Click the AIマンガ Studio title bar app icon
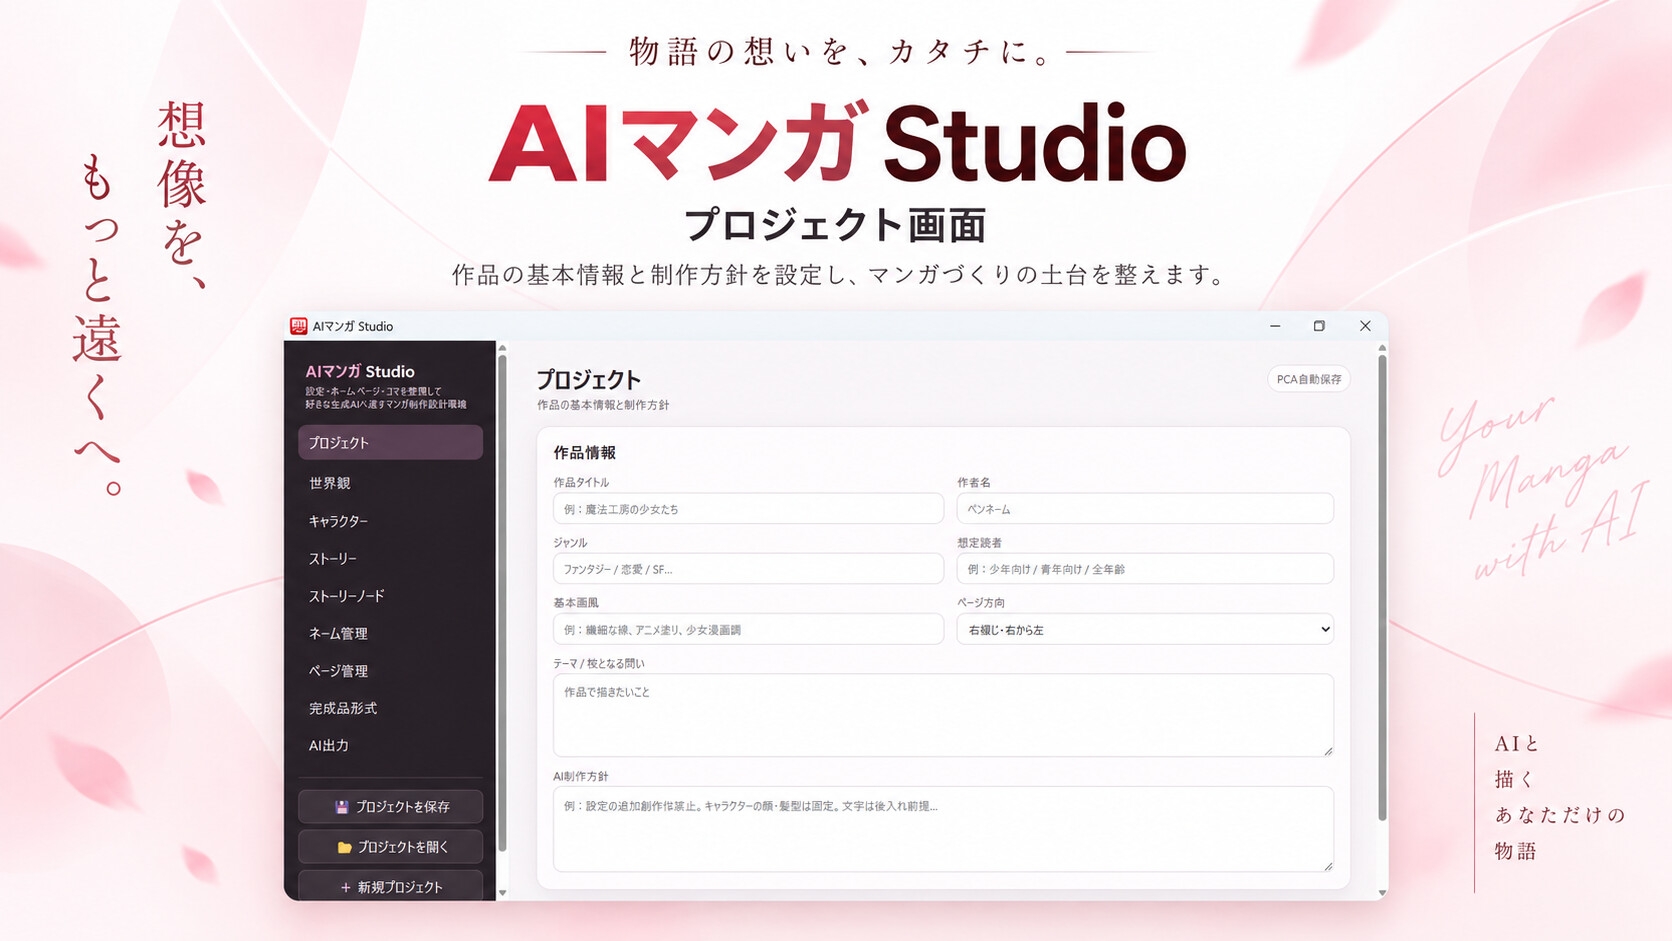1672x941 pixels. (298, 326)
